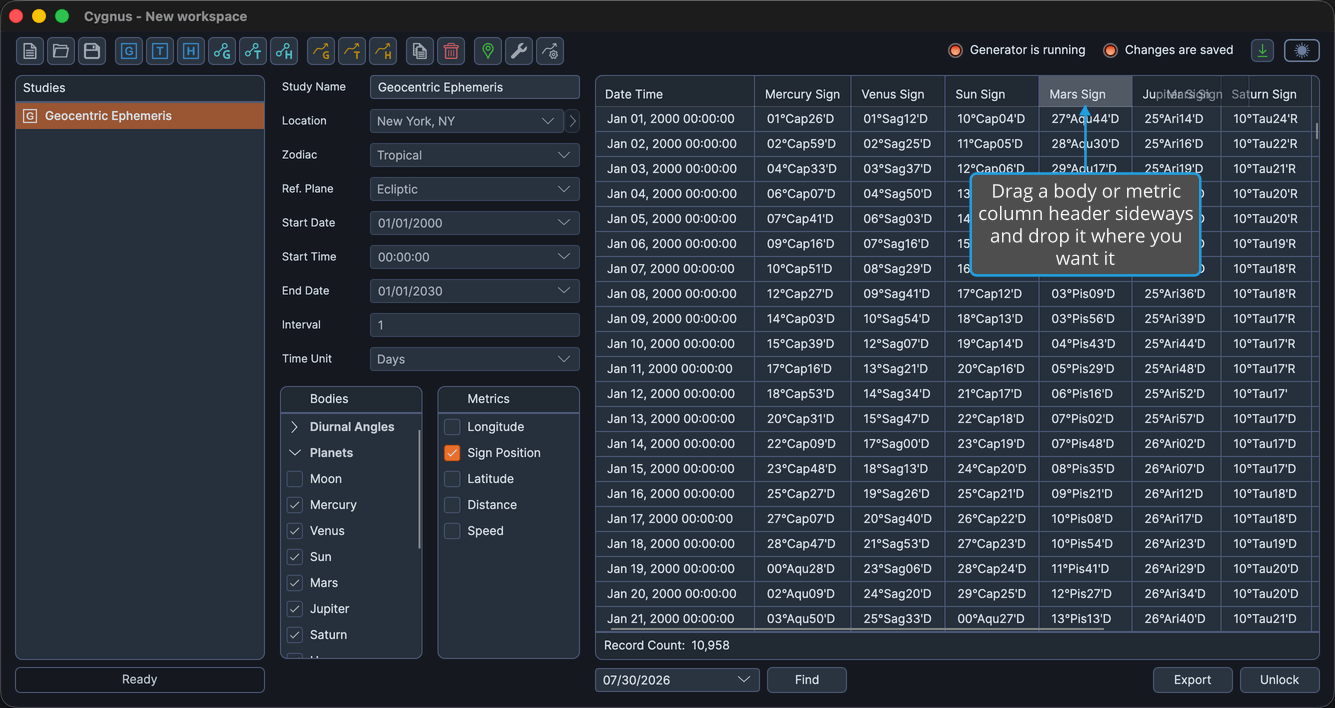Toggle the light/dark theme sun icon
This screenshot has width=1335, height=708.
(1301, 50)
